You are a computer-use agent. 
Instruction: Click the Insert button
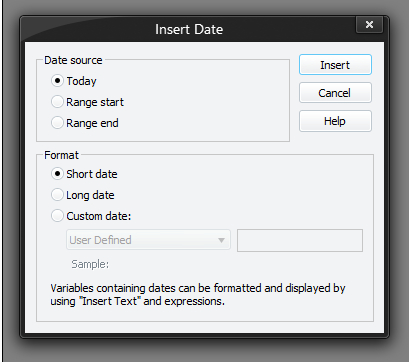pyautogui.click(x=335, y=65)
